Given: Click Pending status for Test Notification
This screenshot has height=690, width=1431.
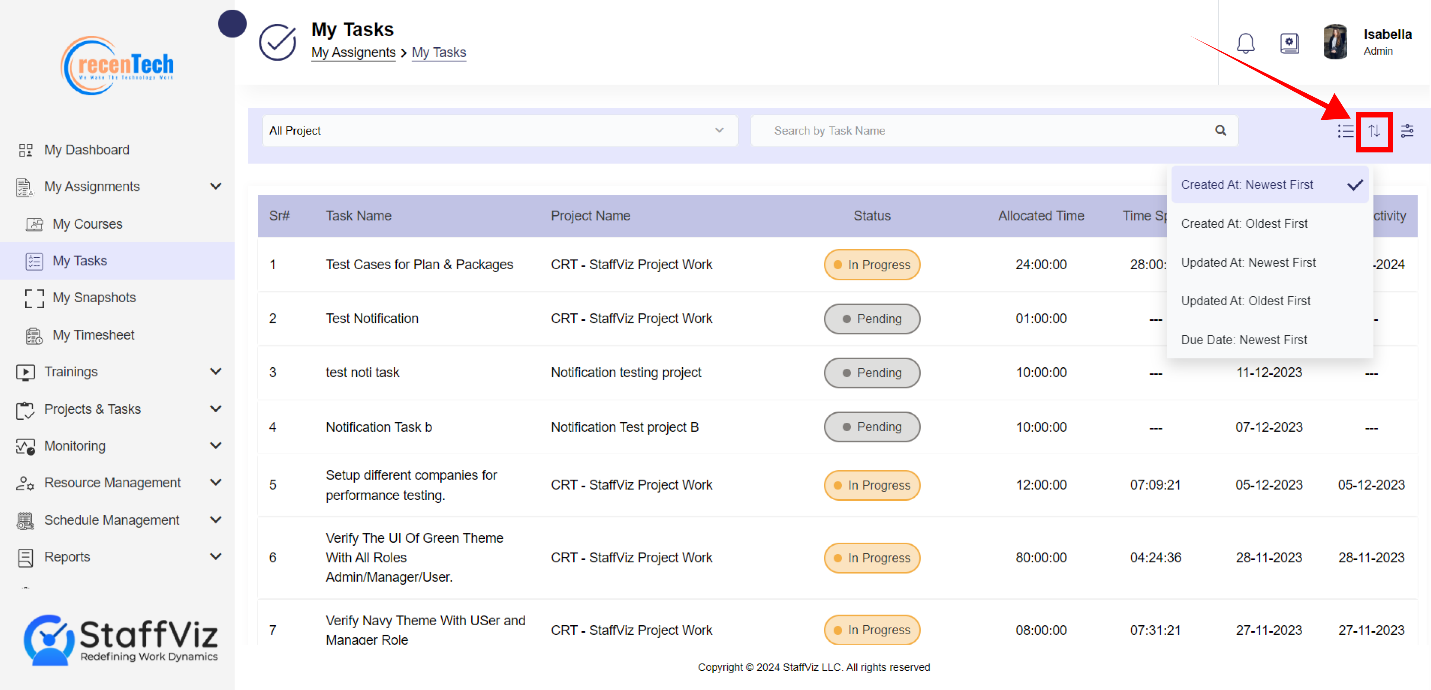Looking at the screenshot, I should click(x=872, y=319).
